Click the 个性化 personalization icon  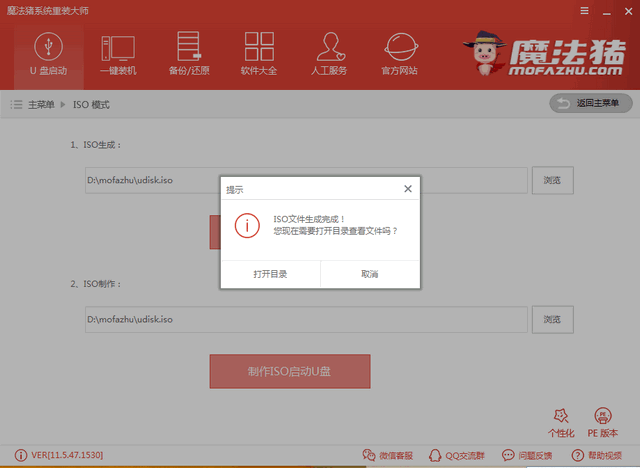pyautogui.click(x=561, y=422)
